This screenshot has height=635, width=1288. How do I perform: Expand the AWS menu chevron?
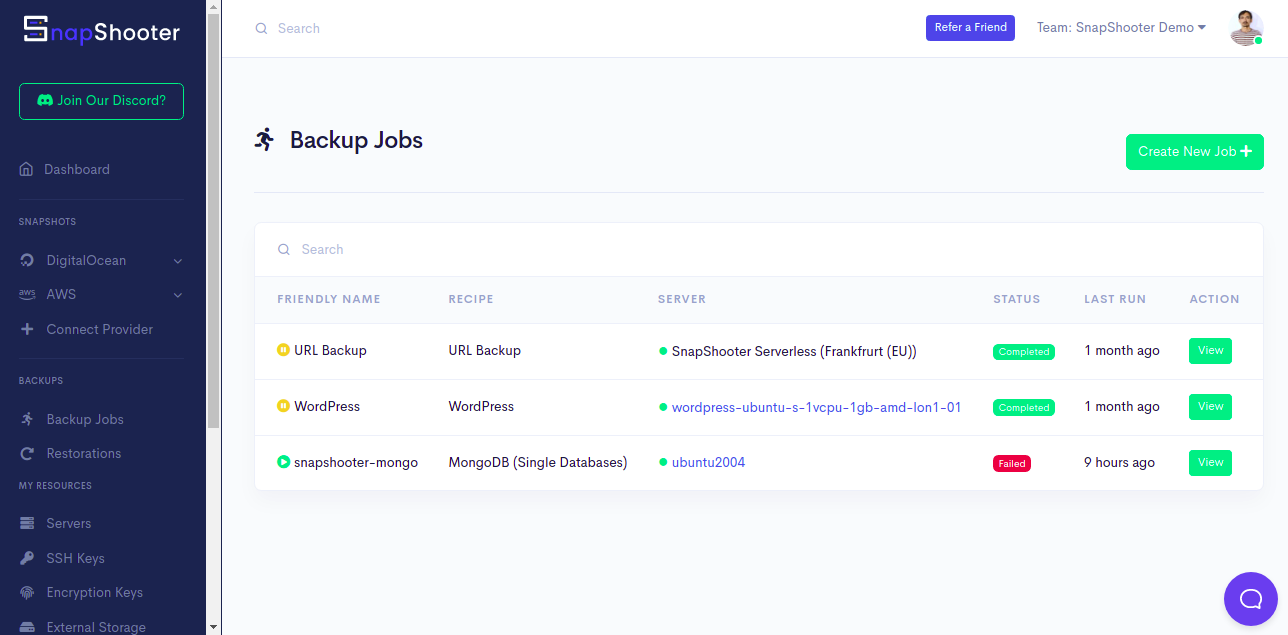(178, 295)
